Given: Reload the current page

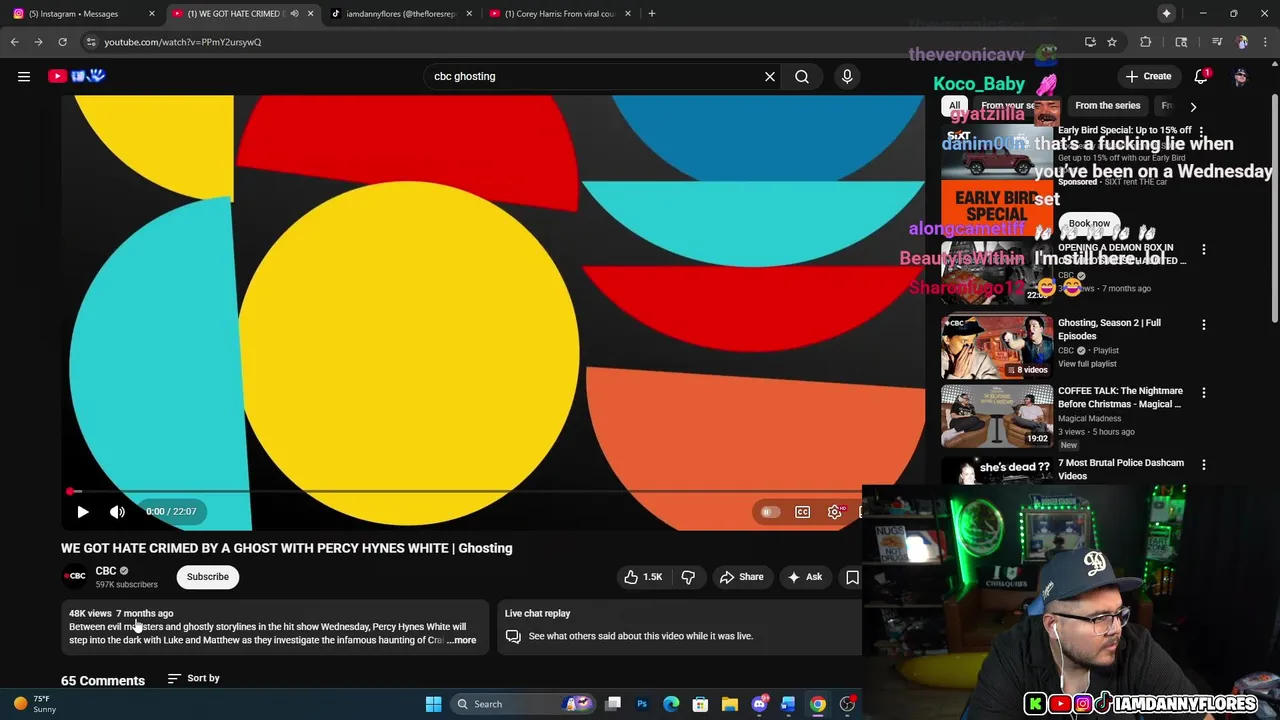Looking at the screenshot, I should 62,42.
